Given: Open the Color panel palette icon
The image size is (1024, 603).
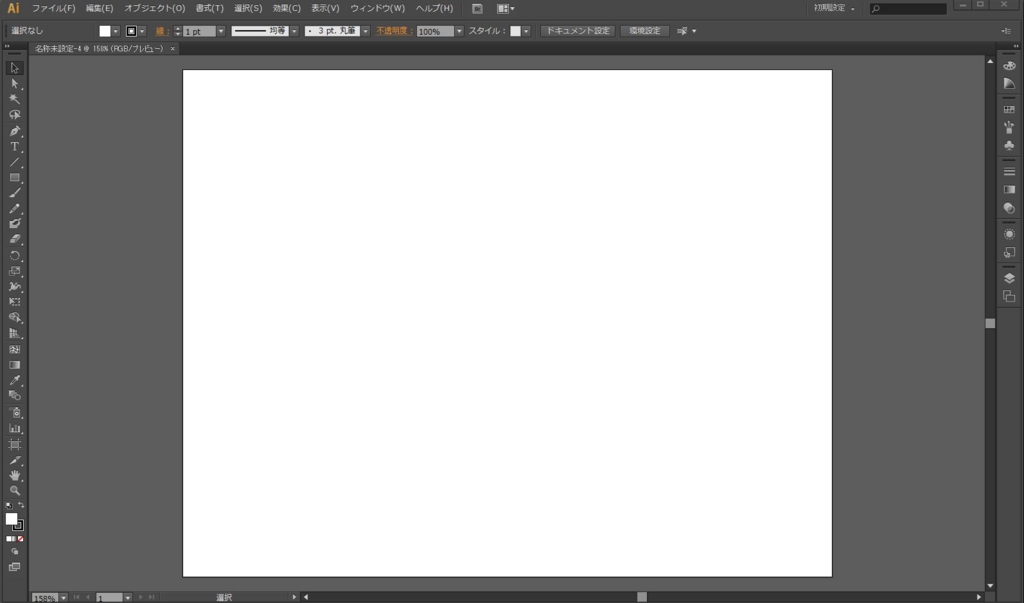Looking at the screenshot, I should click(x=1009, y=66).
